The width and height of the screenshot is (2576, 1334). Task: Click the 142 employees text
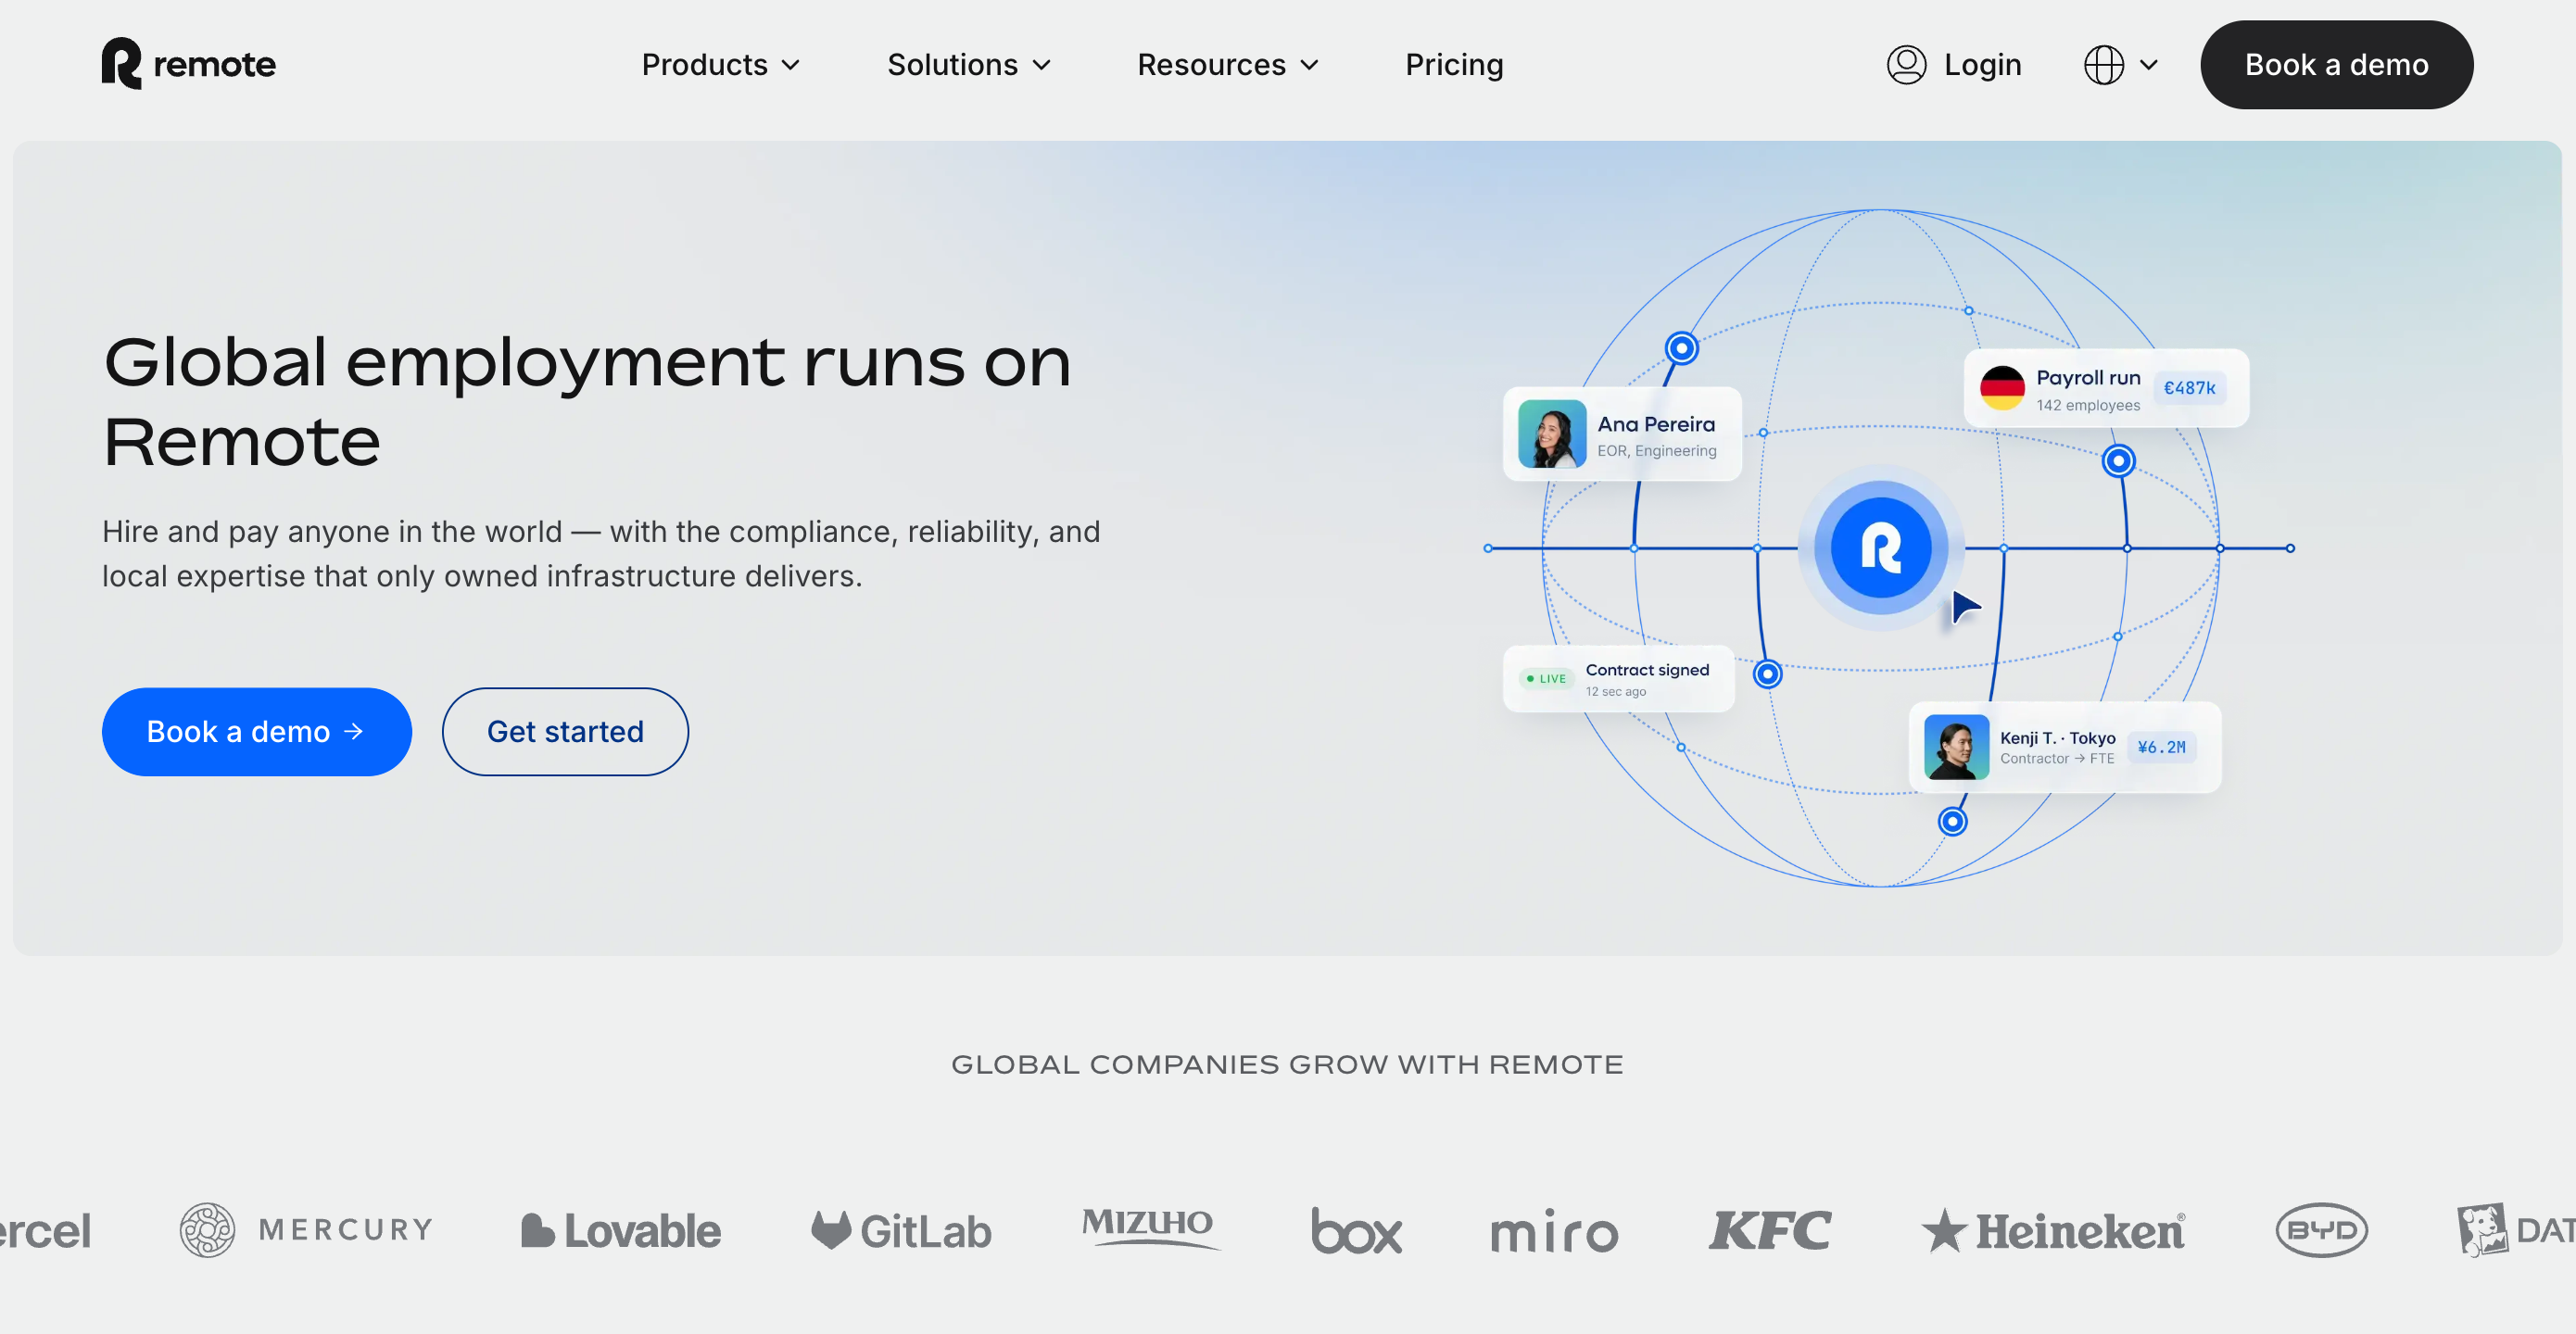pyautogui.click(x=2088, y=405)
